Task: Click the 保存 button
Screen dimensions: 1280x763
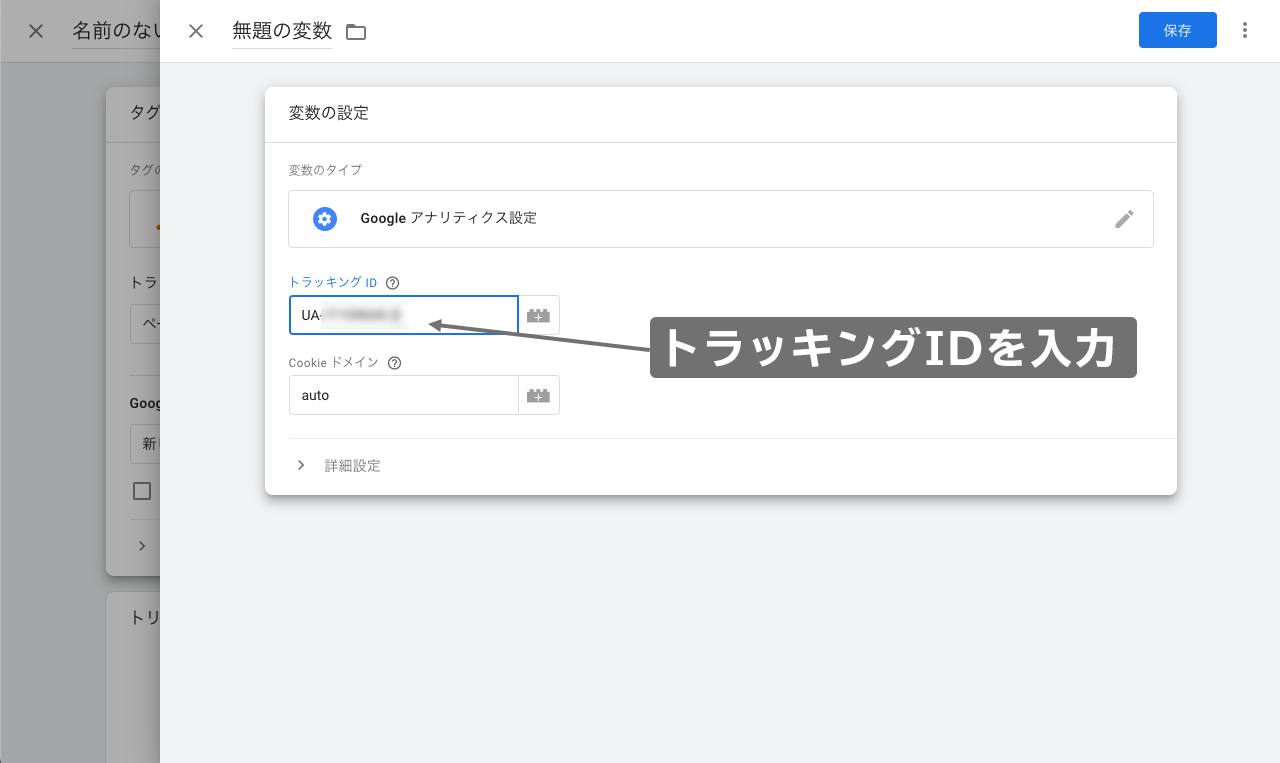Action: pyautogui.click(x=1177, y=30)
